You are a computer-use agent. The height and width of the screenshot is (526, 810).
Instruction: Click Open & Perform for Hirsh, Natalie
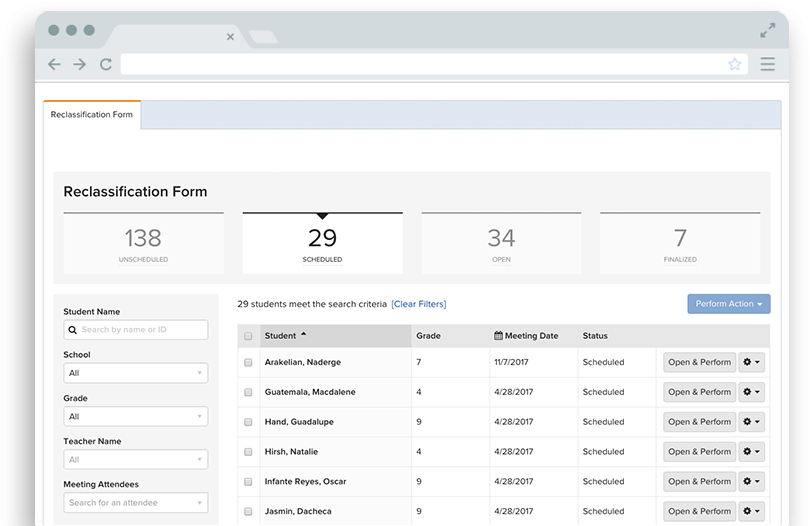(x=699, y=452)
